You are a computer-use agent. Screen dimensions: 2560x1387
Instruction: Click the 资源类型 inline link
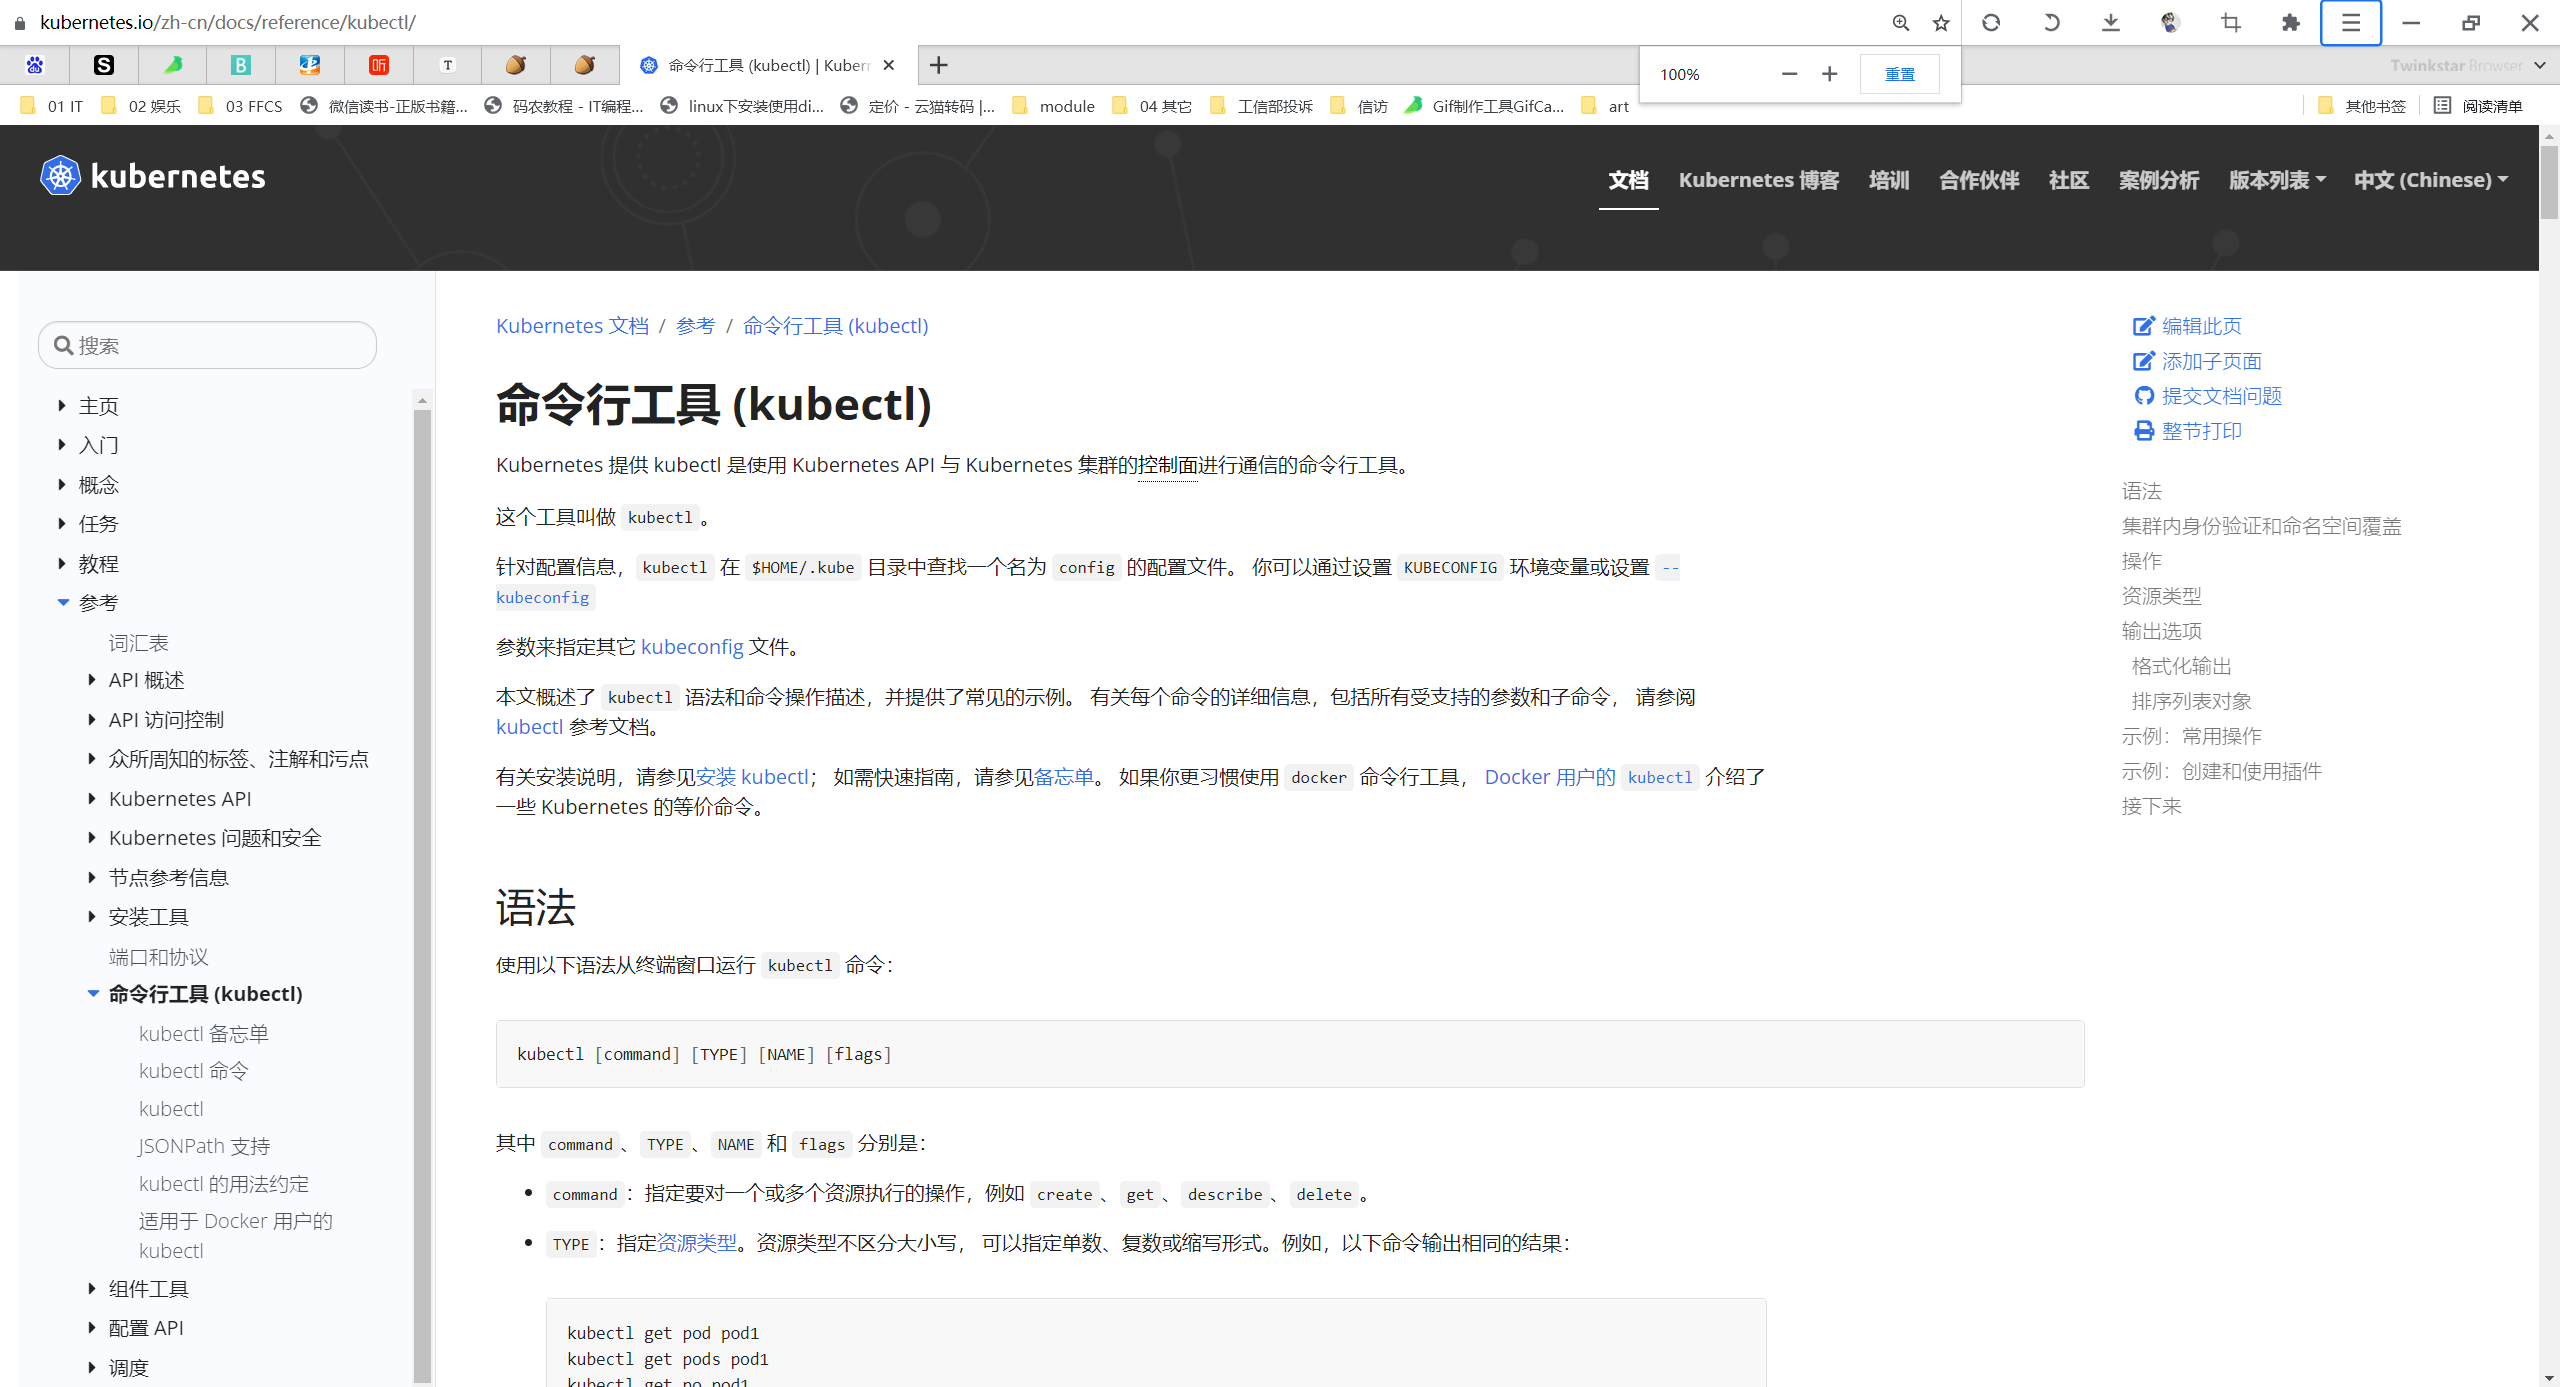[x=696, y=1243]
